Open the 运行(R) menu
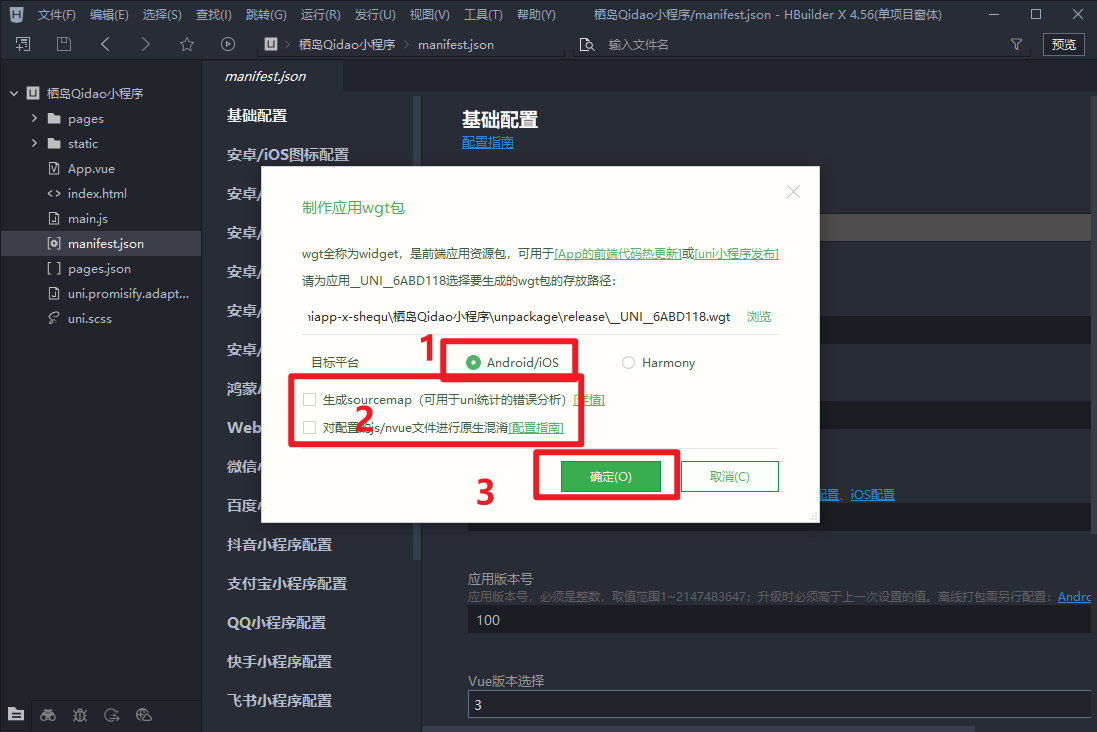The image size is (1097, 732). click(x=320, y=15)
